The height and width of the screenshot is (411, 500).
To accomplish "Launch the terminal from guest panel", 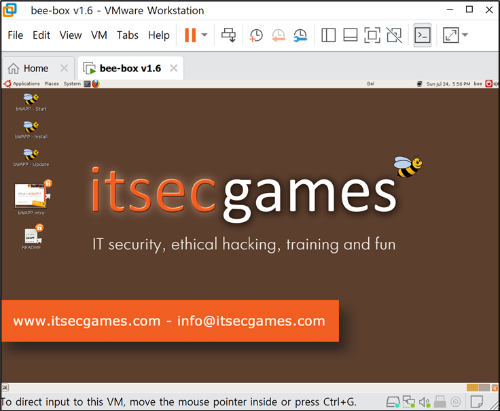I will [x=87, y=84].
